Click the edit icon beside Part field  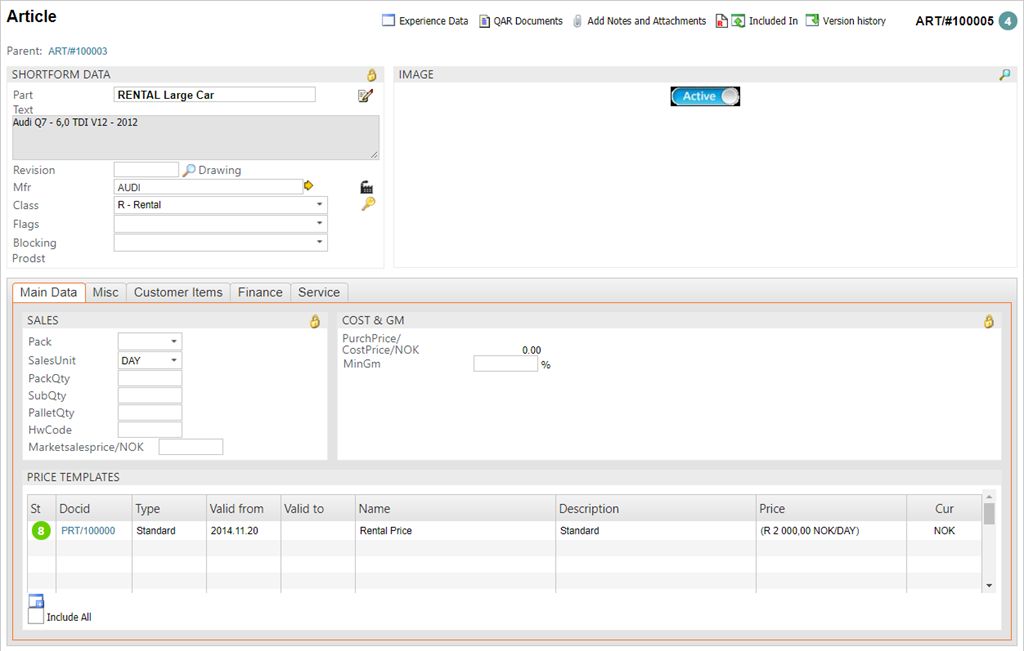click(x=365, y=95)
